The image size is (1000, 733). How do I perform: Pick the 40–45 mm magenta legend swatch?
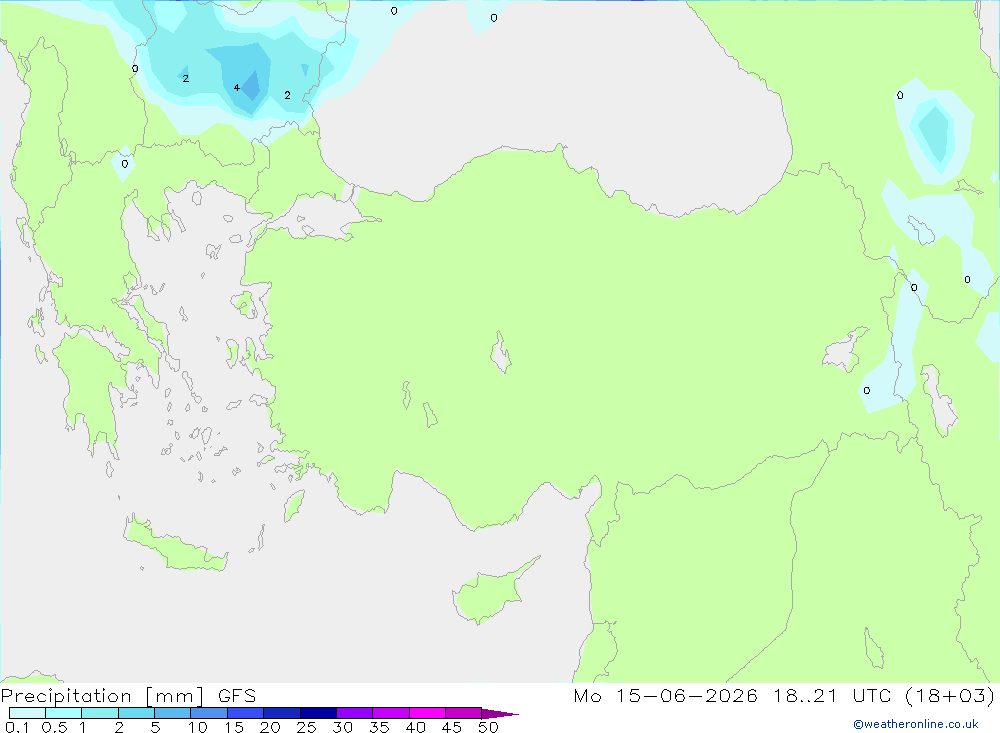[427, 713]
